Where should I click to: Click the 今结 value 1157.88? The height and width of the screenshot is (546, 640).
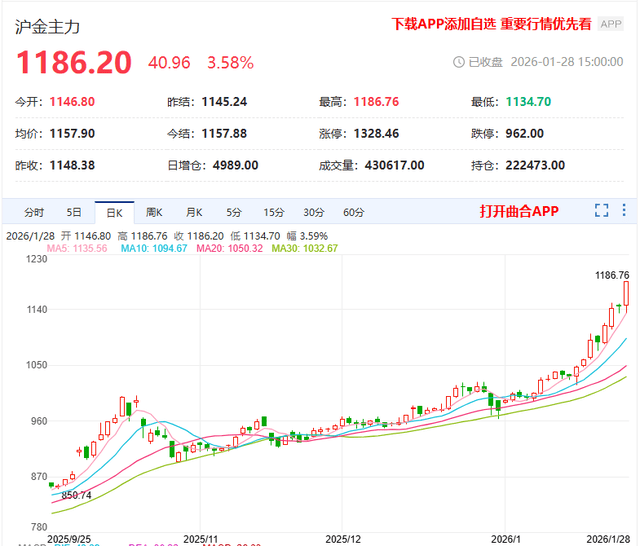click(224, 133)
